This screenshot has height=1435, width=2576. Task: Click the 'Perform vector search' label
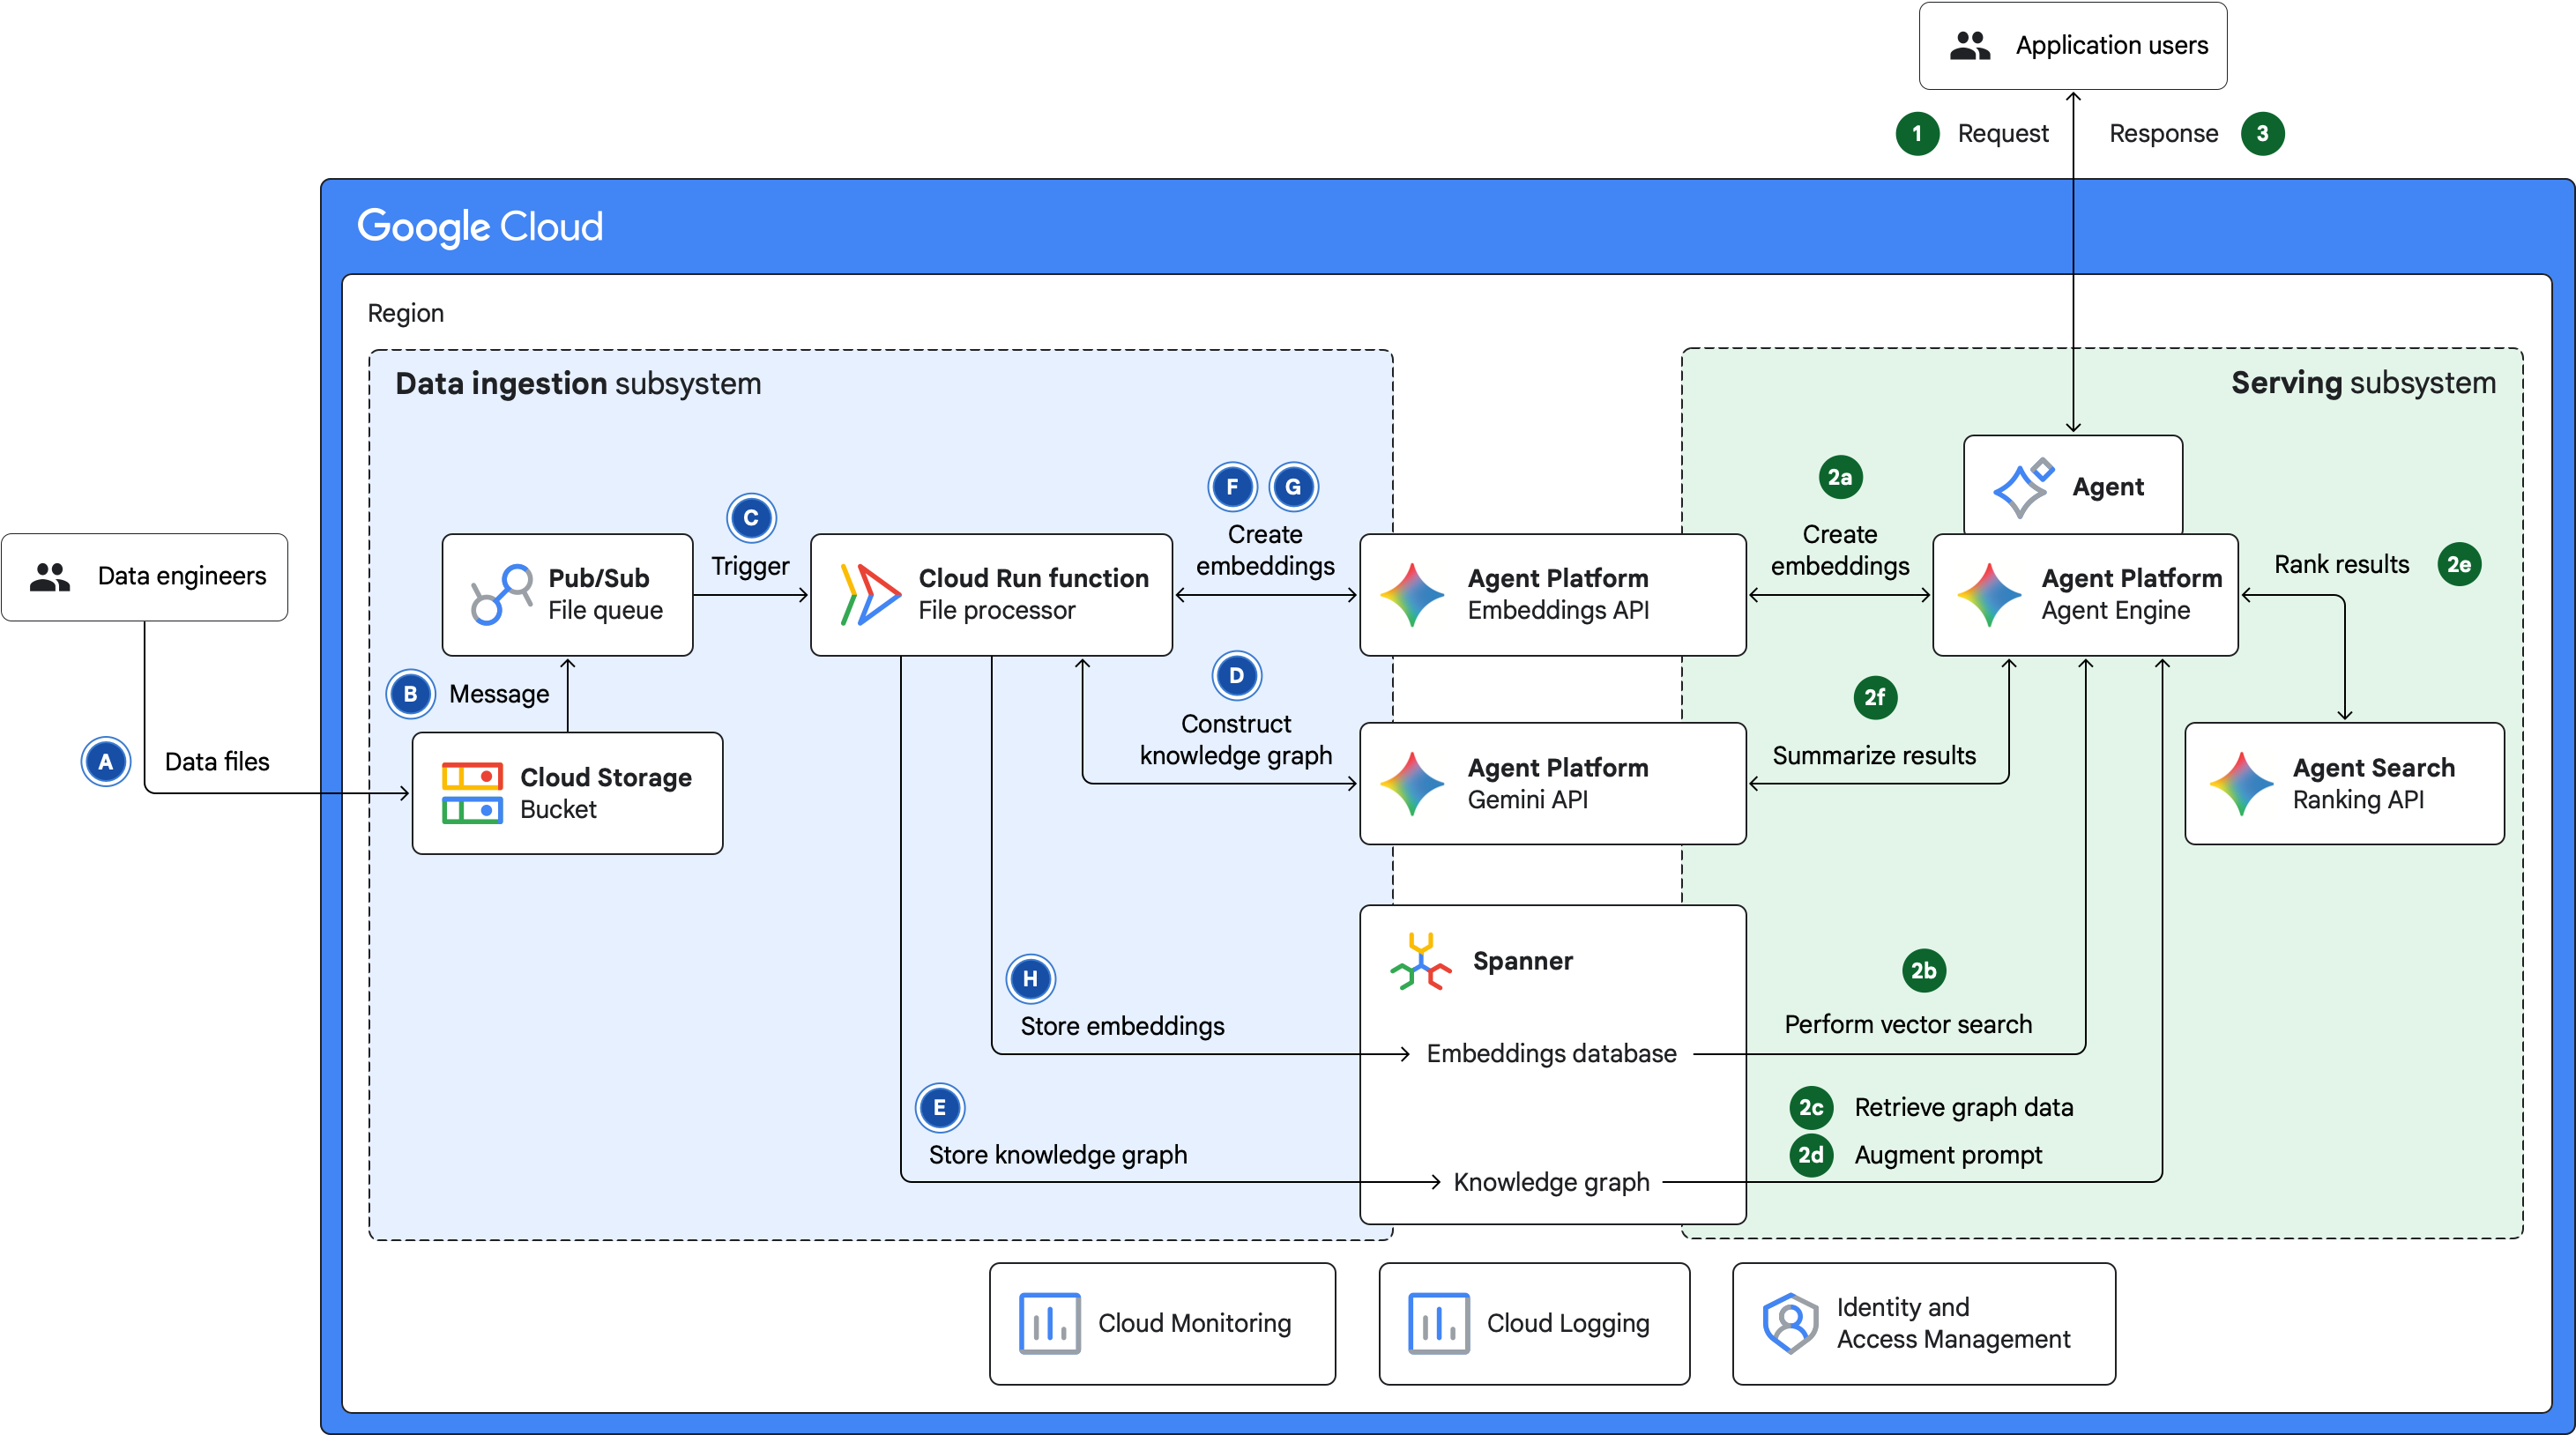click(x=1908, y=1025)
